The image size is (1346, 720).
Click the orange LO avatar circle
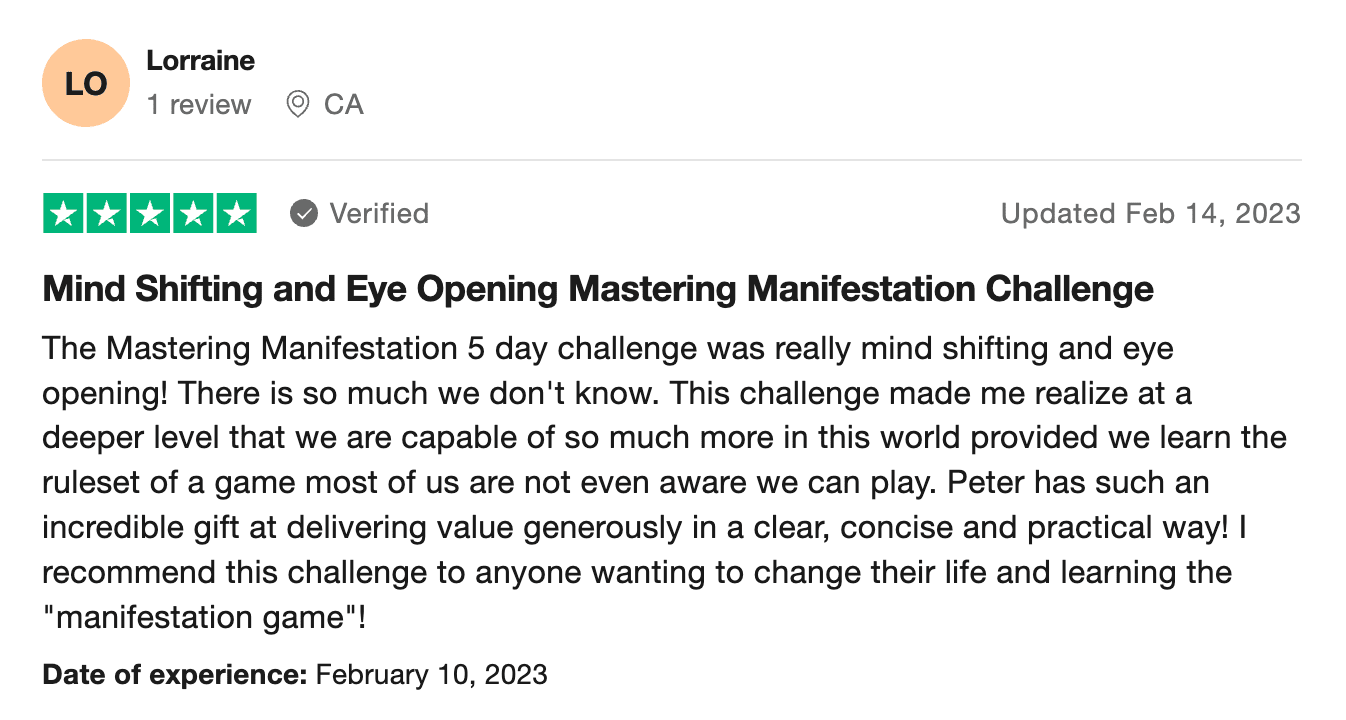86,83
